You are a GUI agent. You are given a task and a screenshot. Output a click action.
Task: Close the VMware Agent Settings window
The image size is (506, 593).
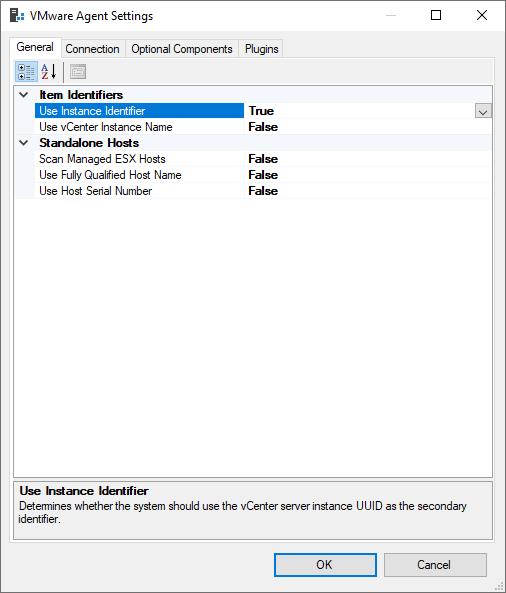click(x=482, y=16)
